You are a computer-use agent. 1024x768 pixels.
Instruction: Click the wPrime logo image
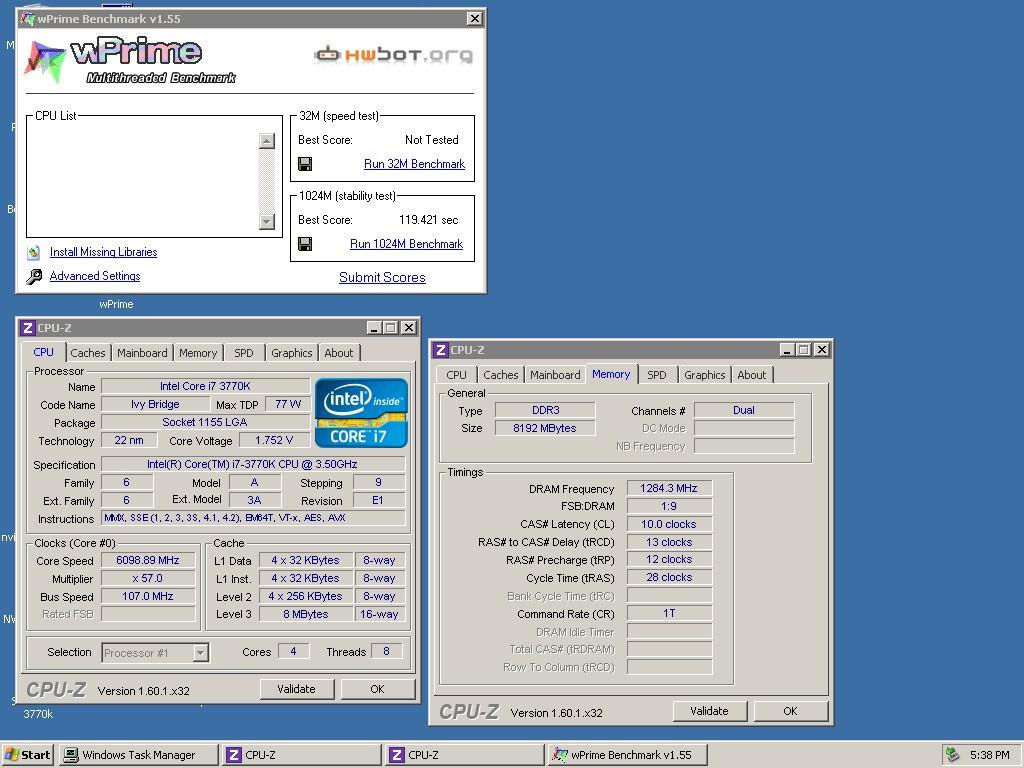pos(131,60)
